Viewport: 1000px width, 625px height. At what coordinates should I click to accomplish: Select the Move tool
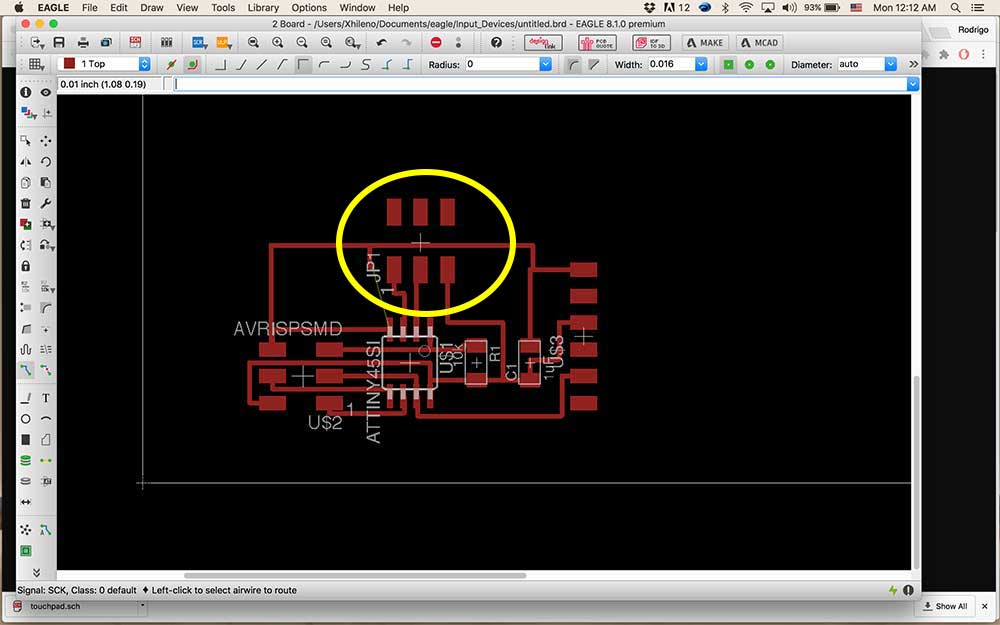[46, 140]
